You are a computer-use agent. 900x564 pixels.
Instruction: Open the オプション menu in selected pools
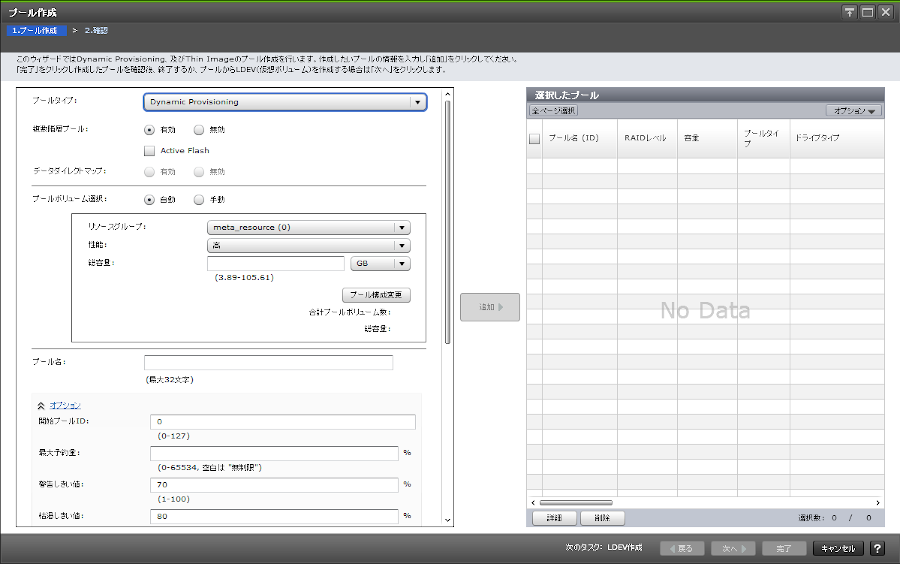pyautogui.click(x=851, y=111)
